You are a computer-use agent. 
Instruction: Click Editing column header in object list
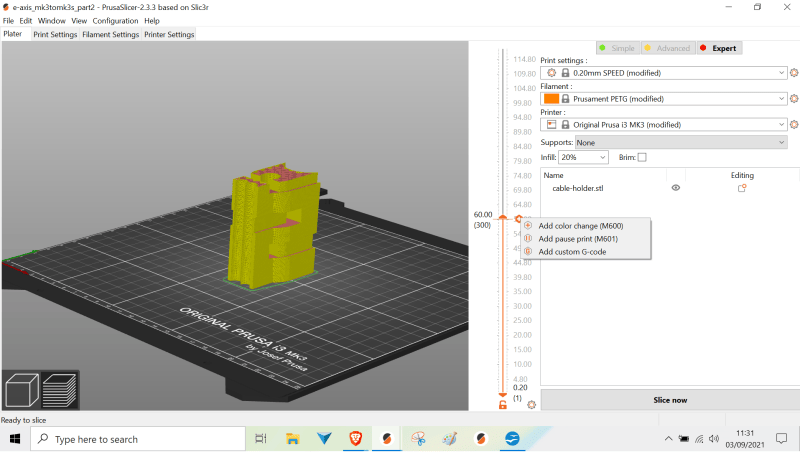pos(742,175)
